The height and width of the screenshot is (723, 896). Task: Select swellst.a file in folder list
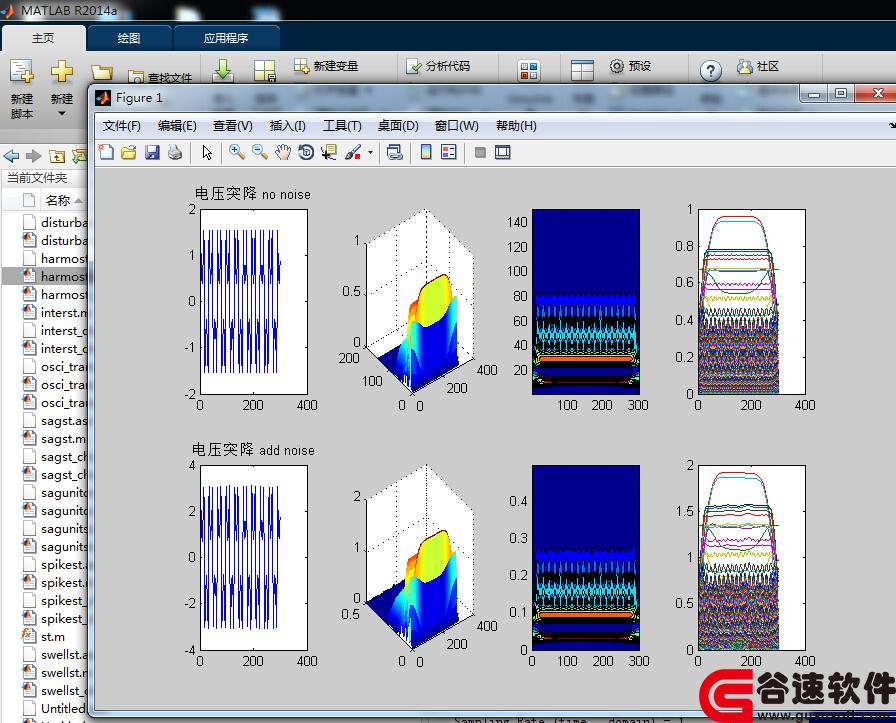pos(54,654)
